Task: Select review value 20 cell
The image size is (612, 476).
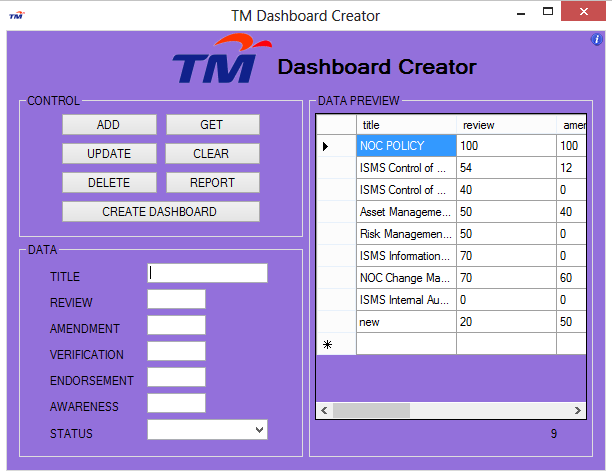Action: tap(506, 322)
